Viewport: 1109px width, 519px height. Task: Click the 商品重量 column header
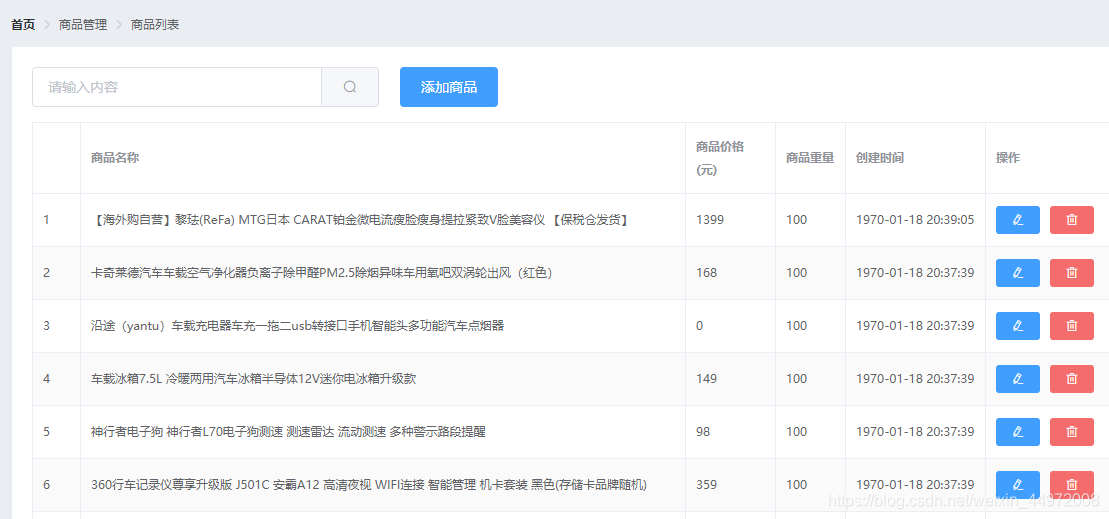pyautogui.click(x=810, y=158)
